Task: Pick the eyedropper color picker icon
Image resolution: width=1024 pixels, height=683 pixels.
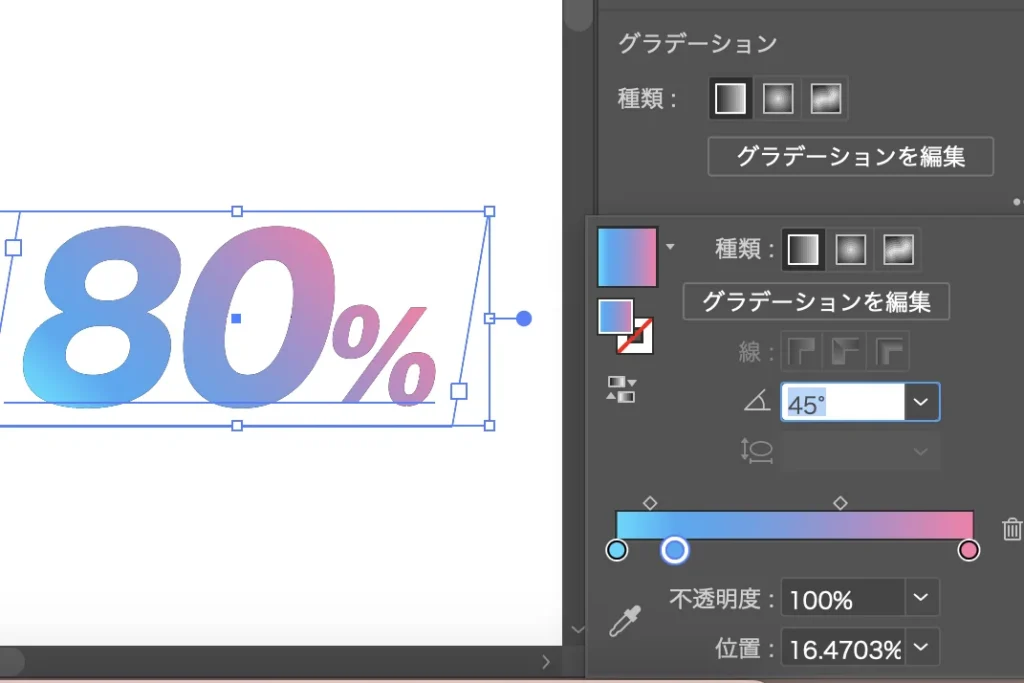Action: 625,621
